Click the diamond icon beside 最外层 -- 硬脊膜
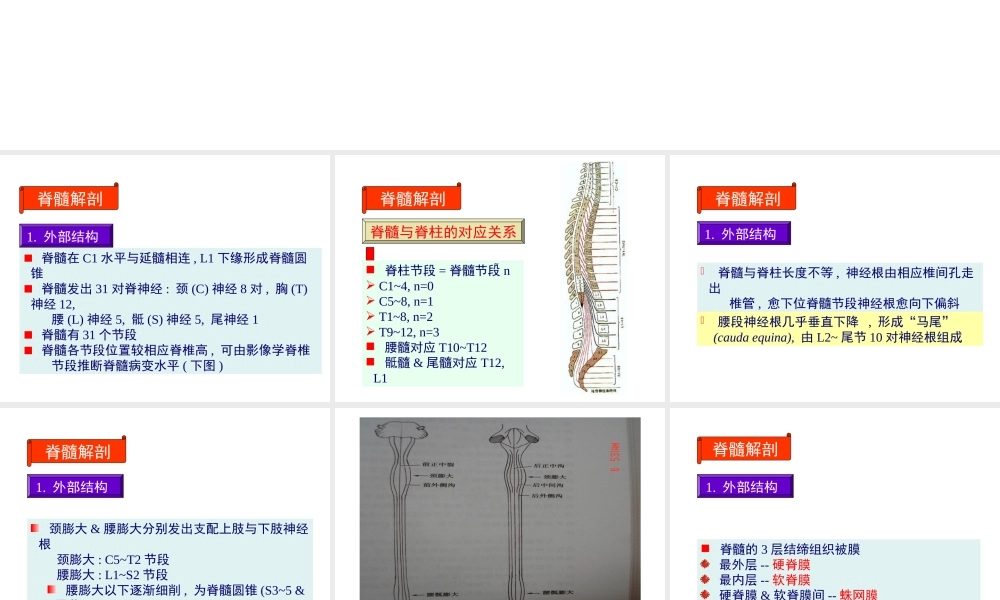This screenshot has width=1000, height=600. 704,565
